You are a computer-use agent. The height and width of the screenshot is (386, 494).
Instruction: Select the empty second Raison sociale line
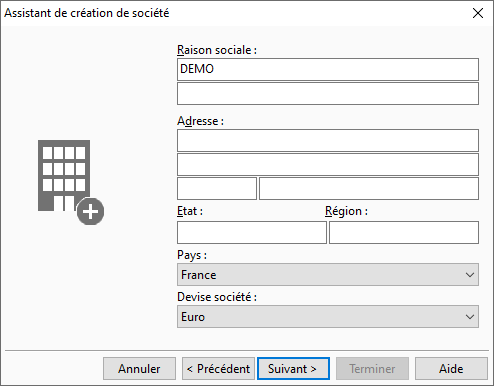[328, 94]
